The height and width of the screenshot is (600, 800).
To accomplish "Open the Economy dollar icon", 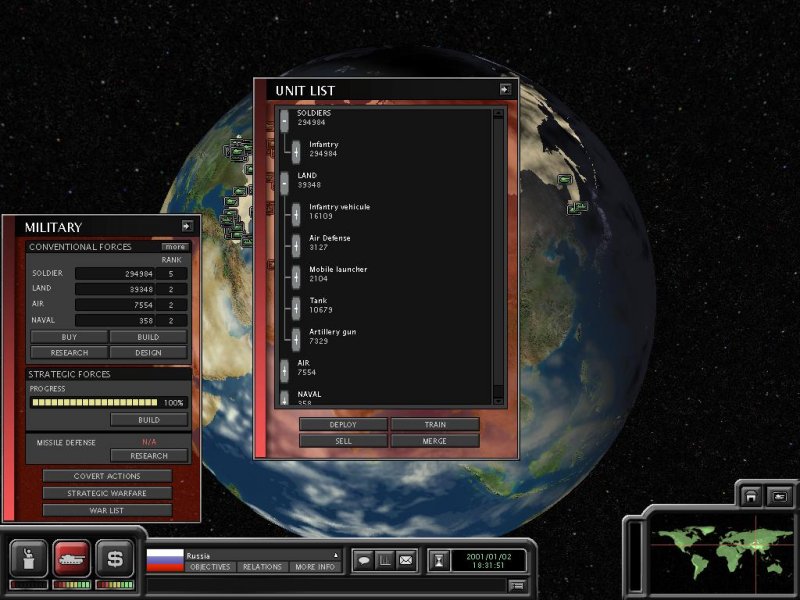I will [x=114, y=559].
